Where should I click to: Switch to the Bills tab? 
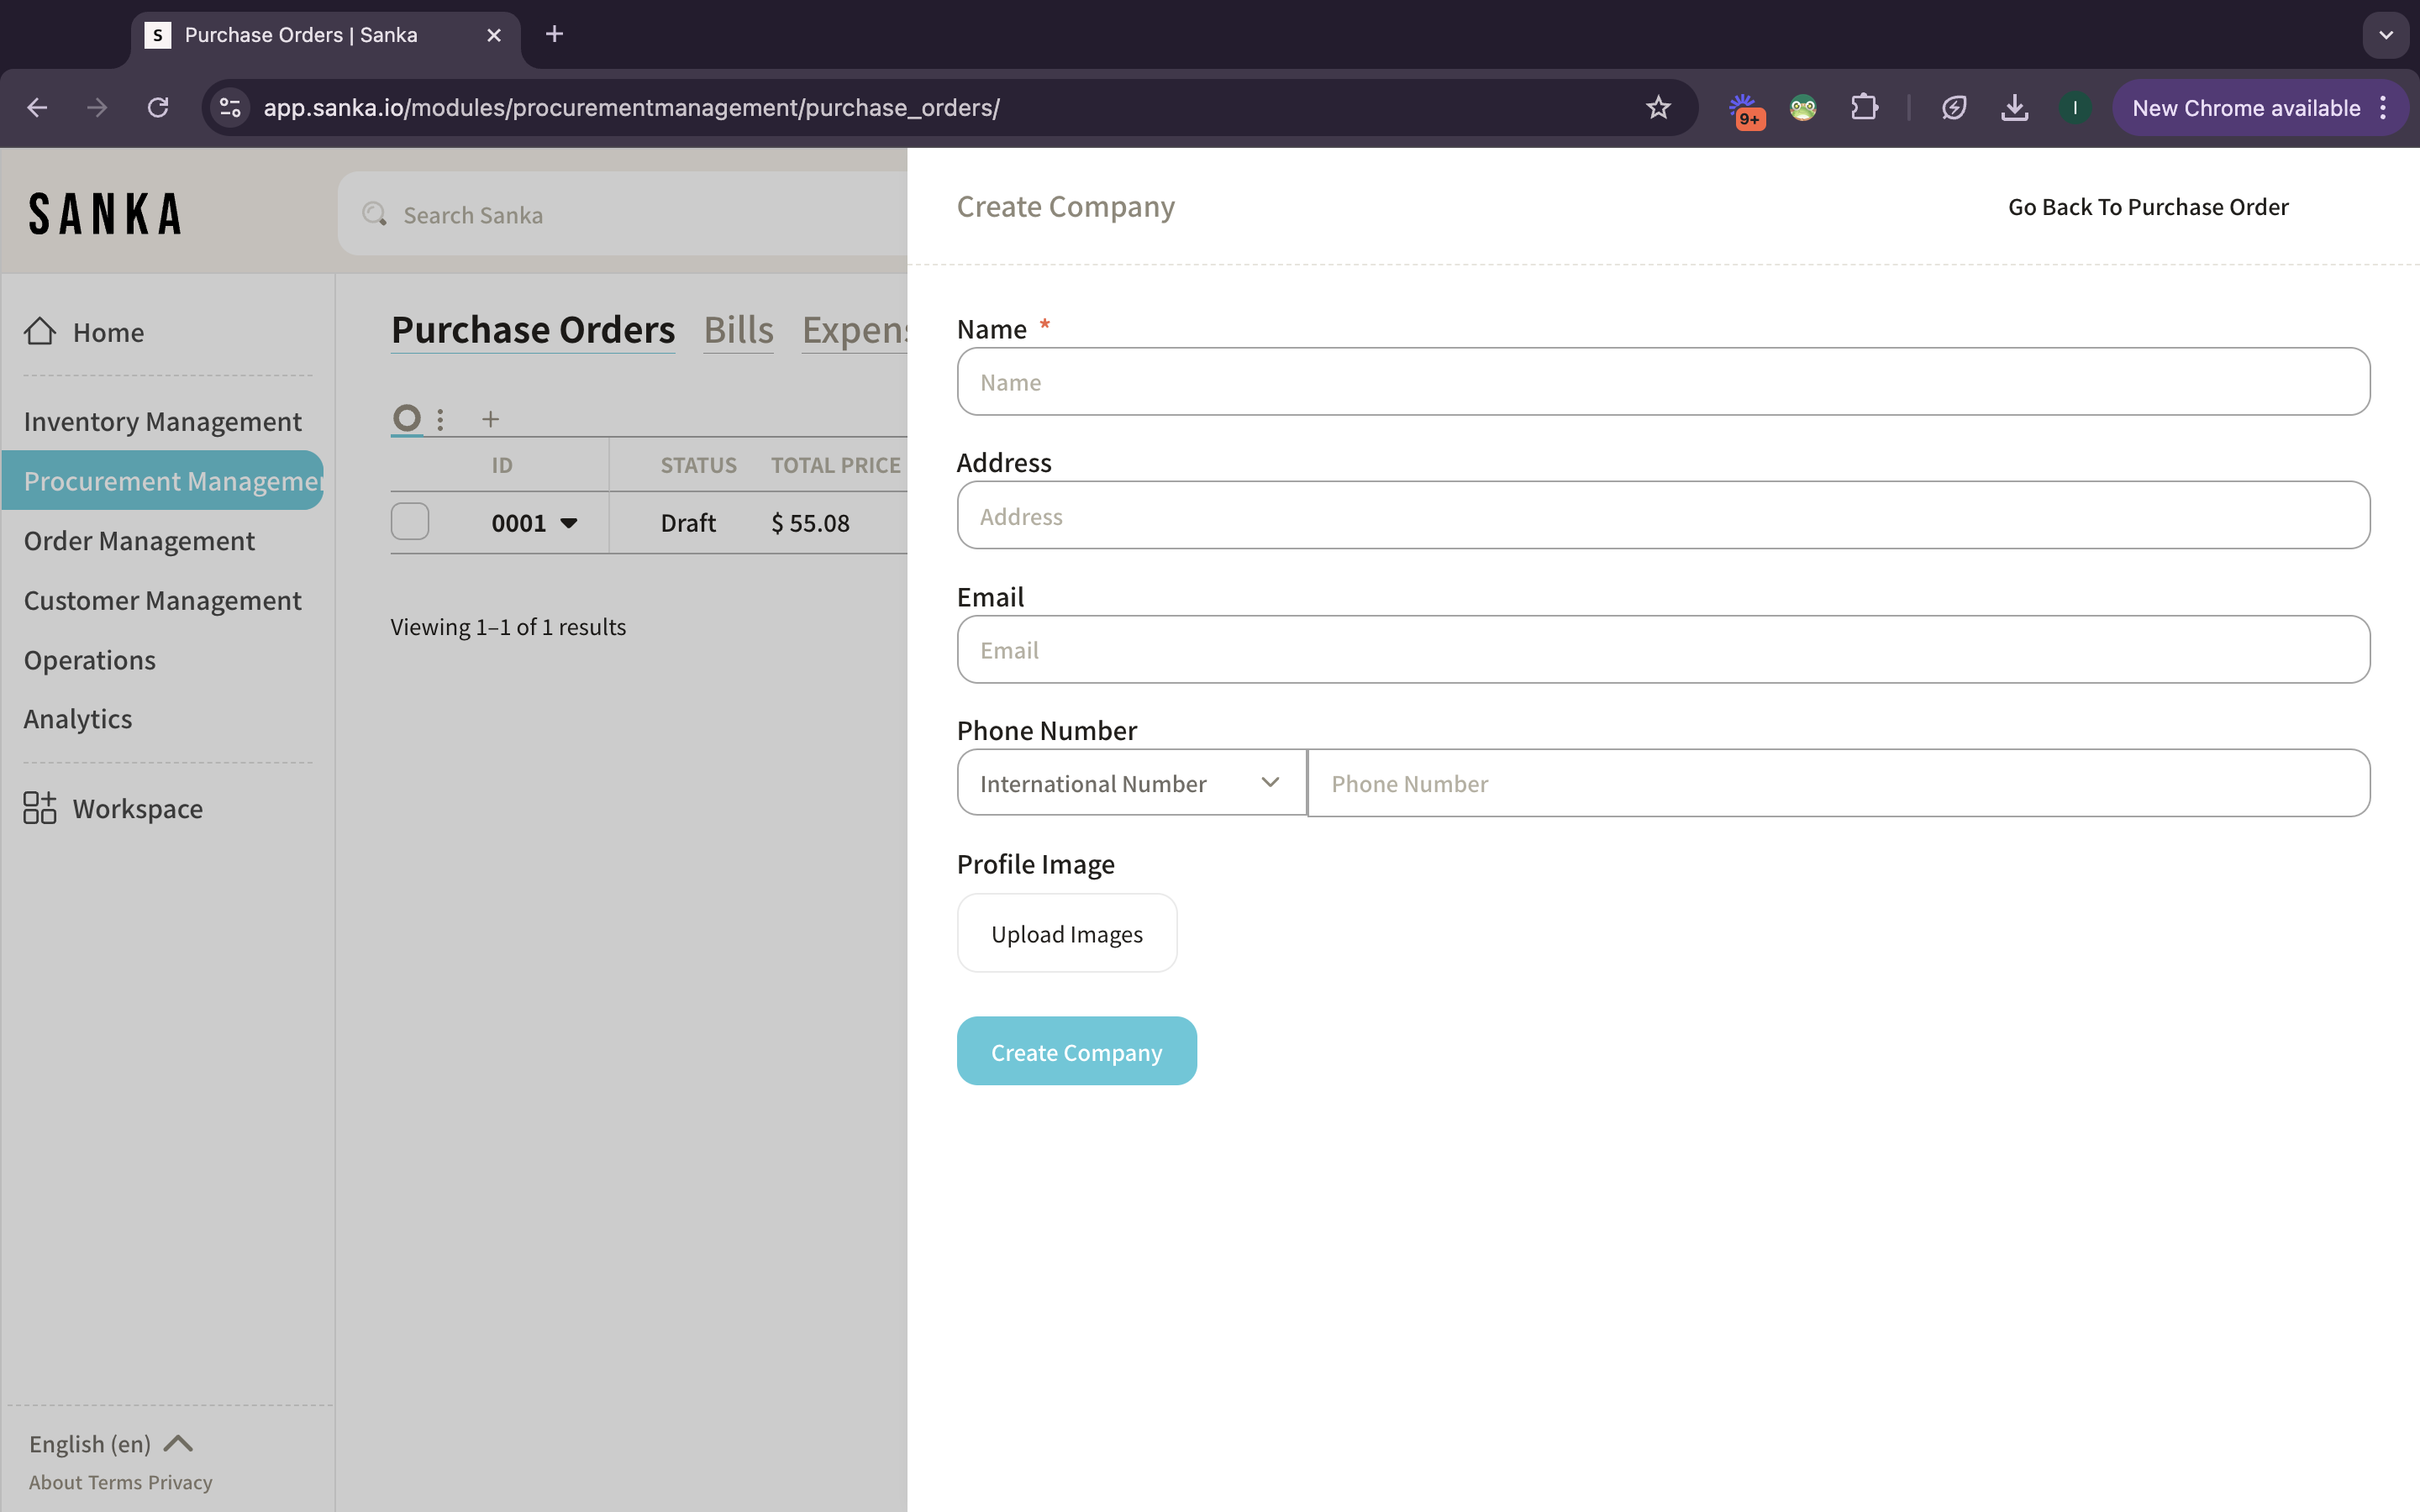(738, 330)
